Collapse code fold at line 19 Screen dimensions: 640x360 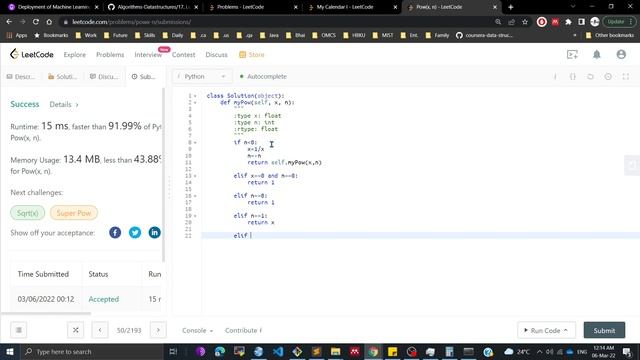(x=195, y=216)
